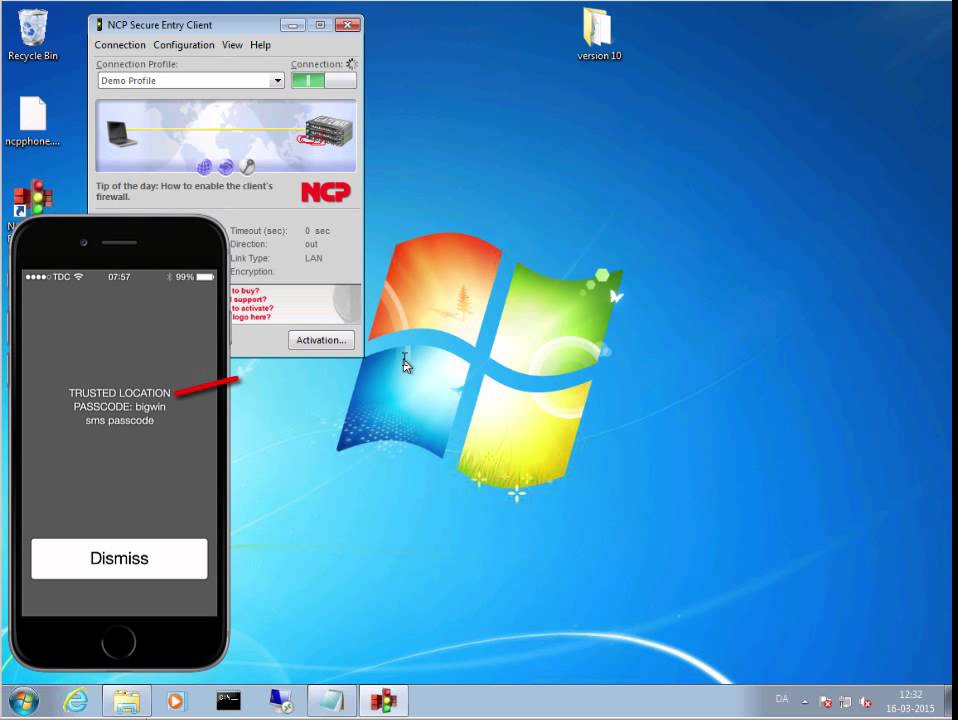Screen dimensions: 958x720
Task: Show hidden system tray icons
Action: [805, 702]
